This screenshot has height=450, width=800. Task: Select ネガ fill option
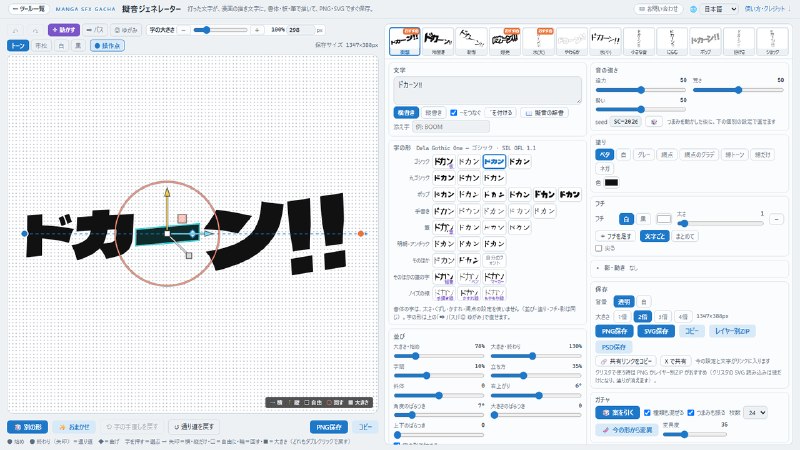605,168
